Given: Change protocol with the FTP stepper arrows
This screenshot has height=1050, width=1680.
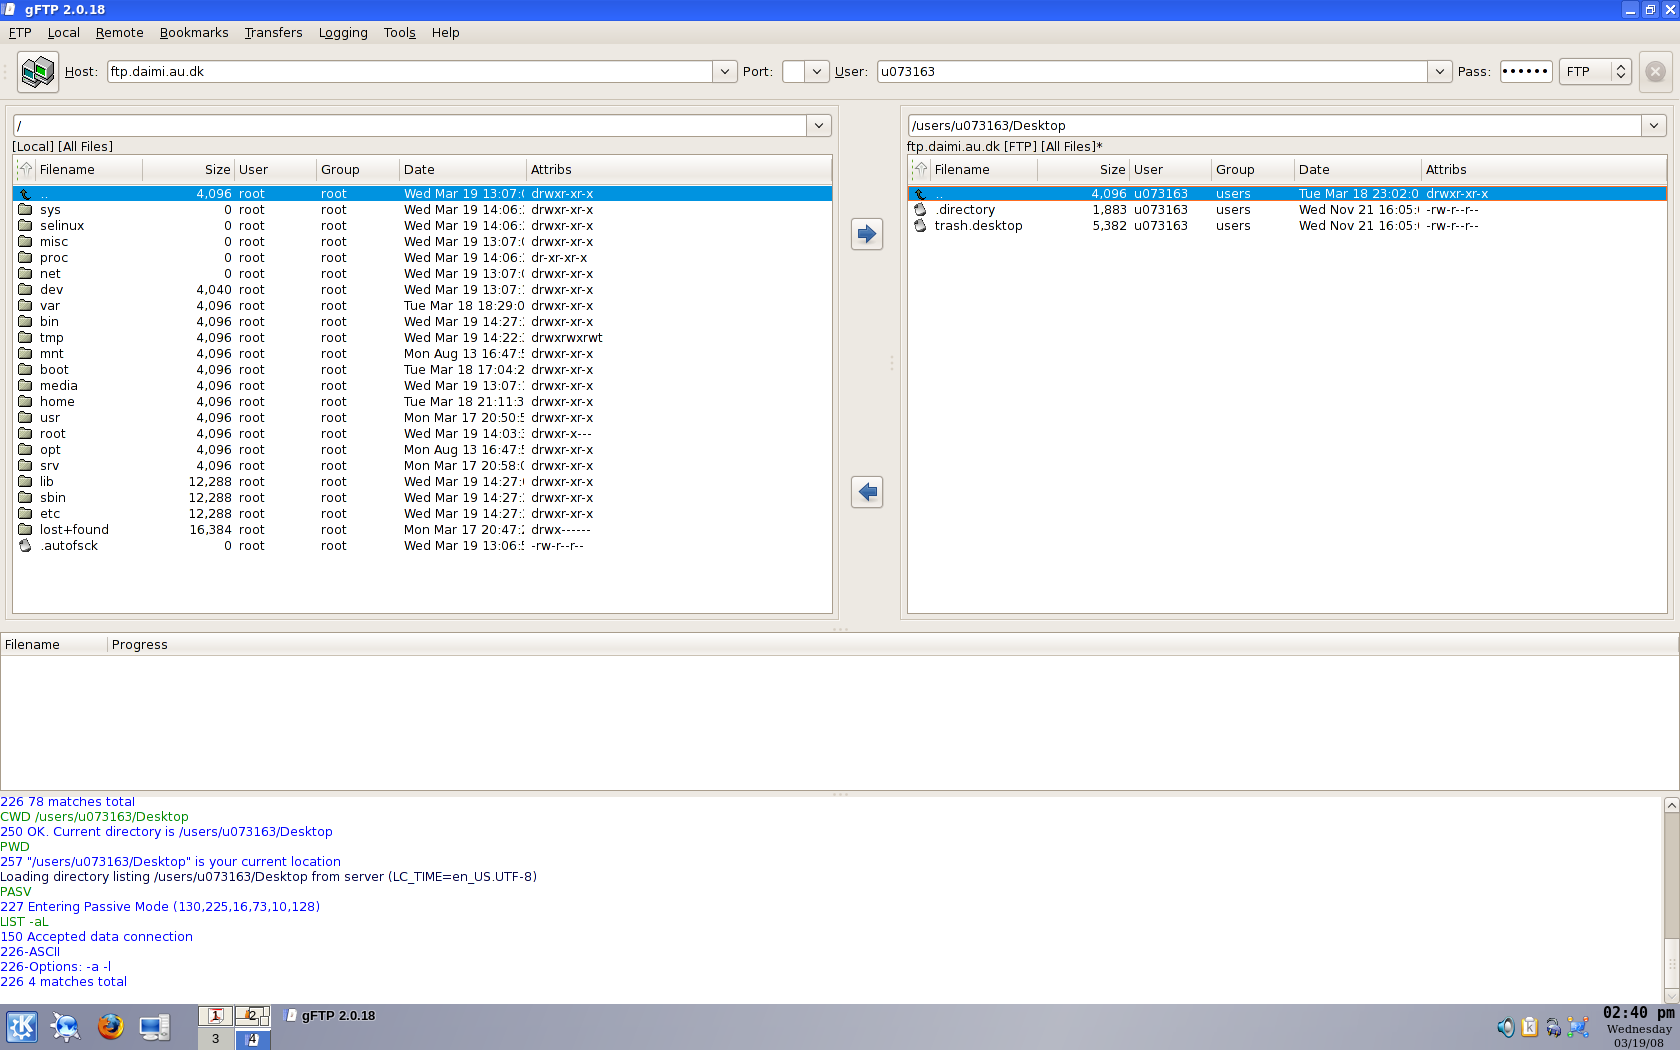Looking at the screenshot, I should [x=1621, y=72].
